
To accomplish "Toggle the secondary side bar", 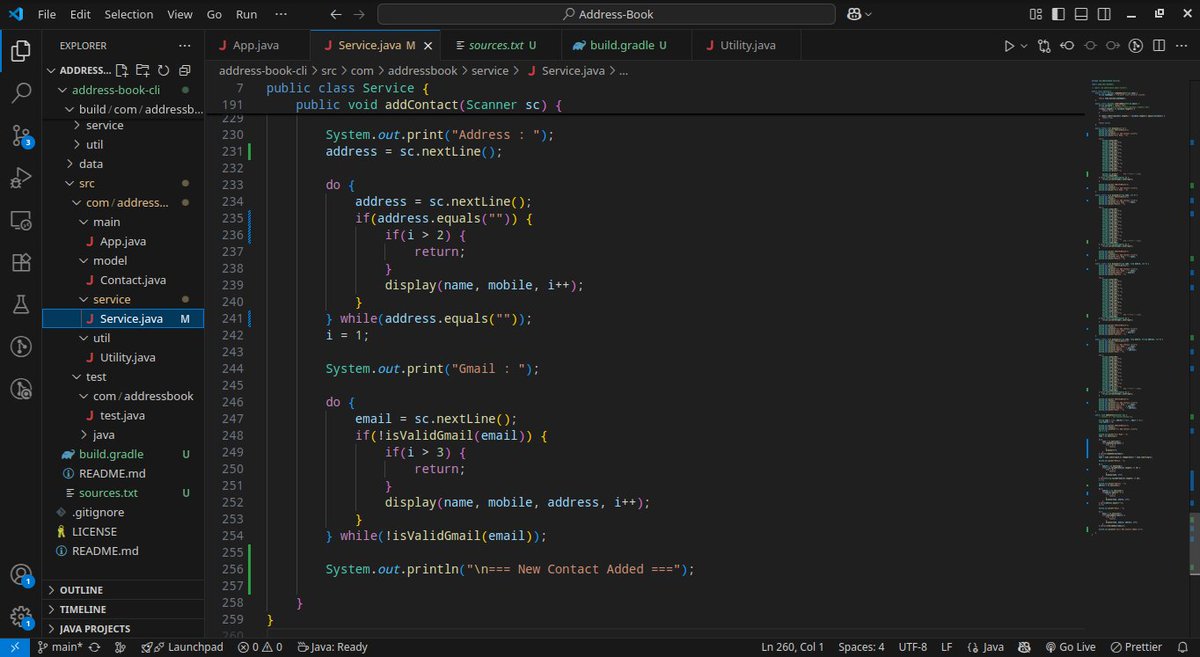I will click(1106, 14).
